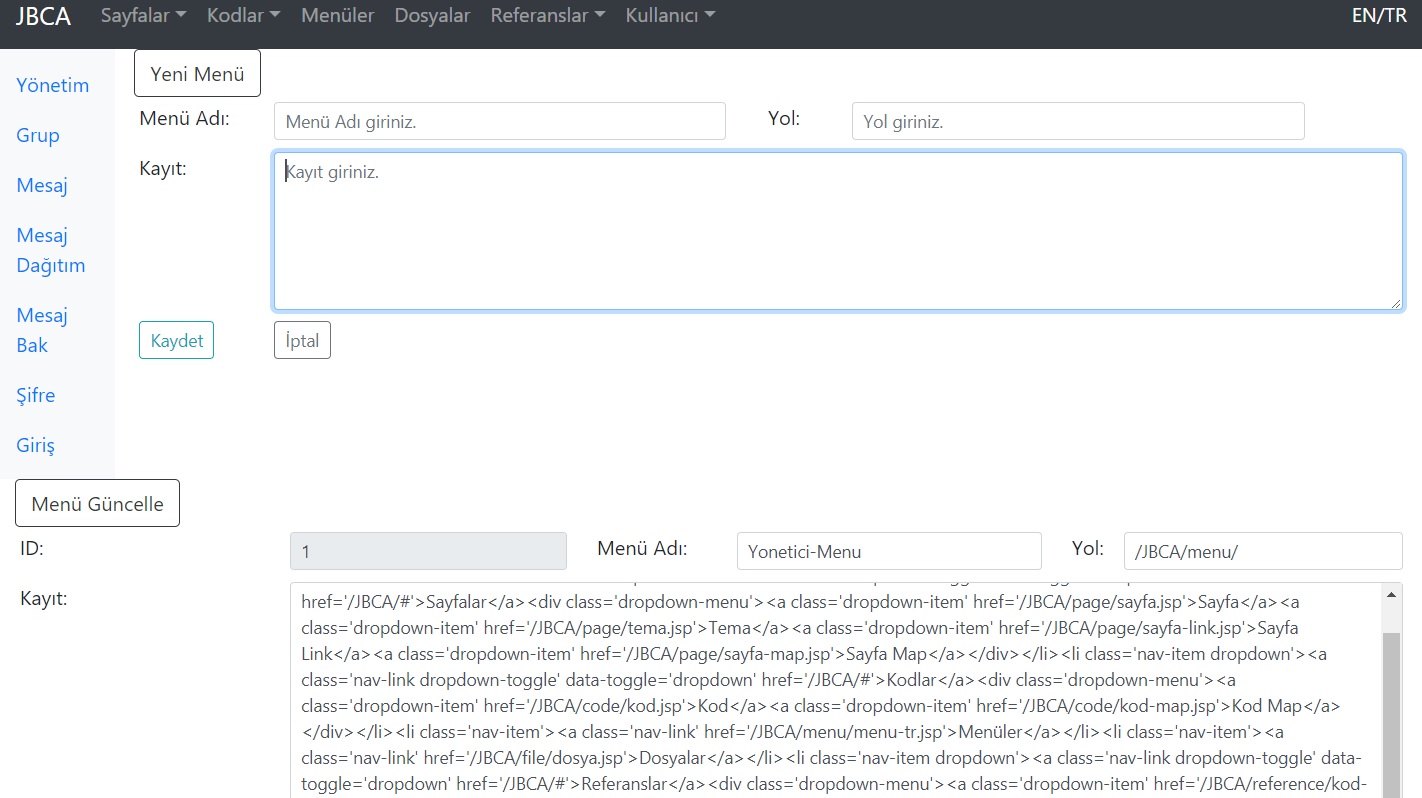Open the Mesaj sidebar link

[x=42, y=185]
